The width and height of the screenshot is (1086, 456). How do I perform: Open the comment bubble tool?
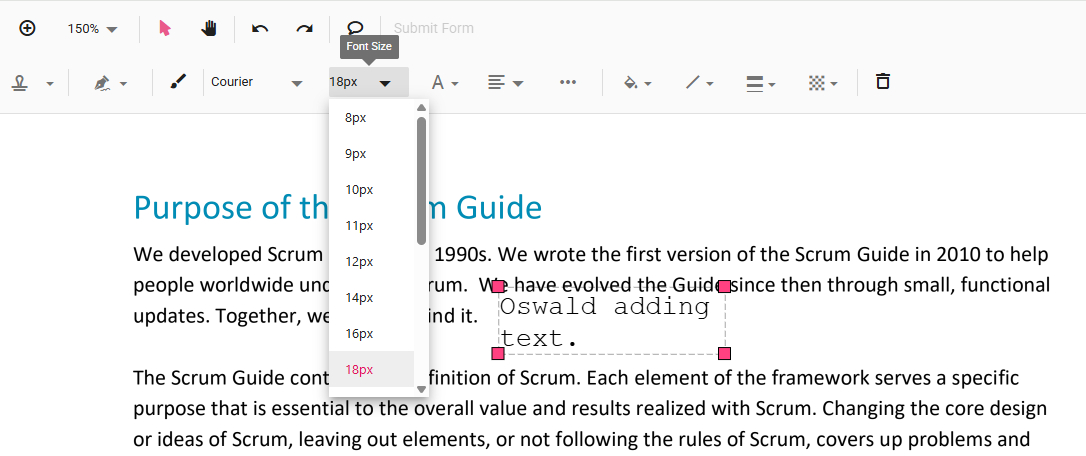(x=355, y=28)
